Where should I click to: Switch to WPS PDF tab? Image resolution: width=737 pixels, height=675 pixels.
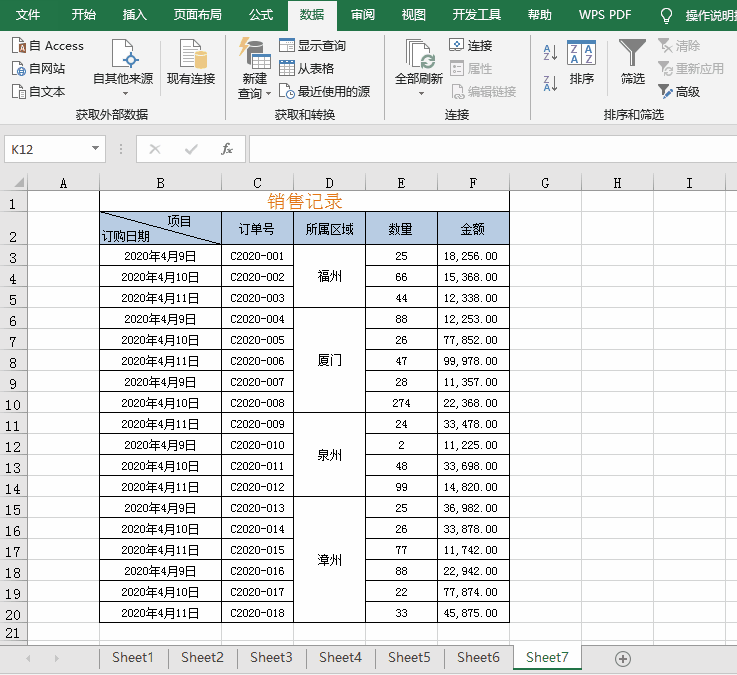tap(605, 15)
